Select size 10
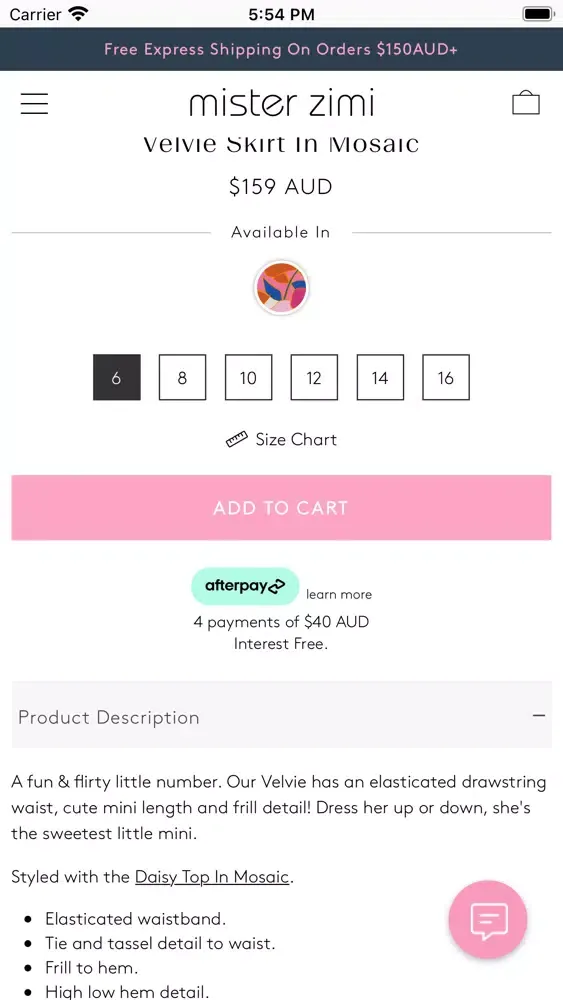 [249, 378]
